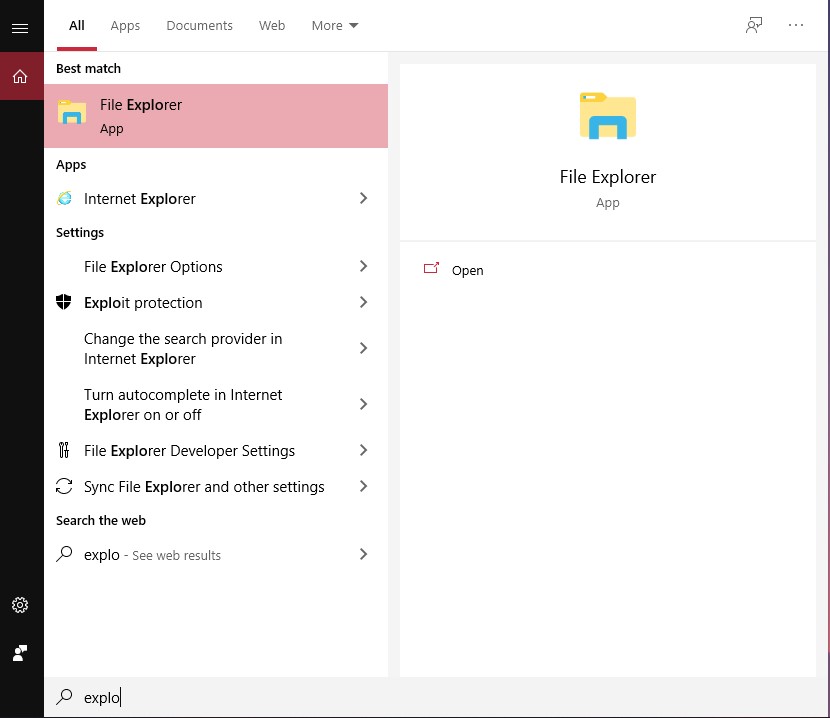Click Open in the preview pane
830x718 pixels.
pos(467,271)
